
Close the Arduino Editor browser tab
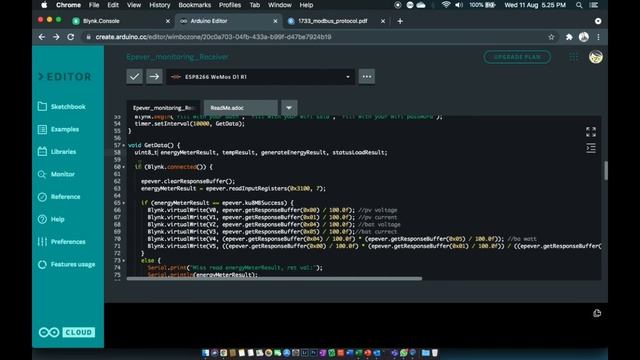click(275, 21)
